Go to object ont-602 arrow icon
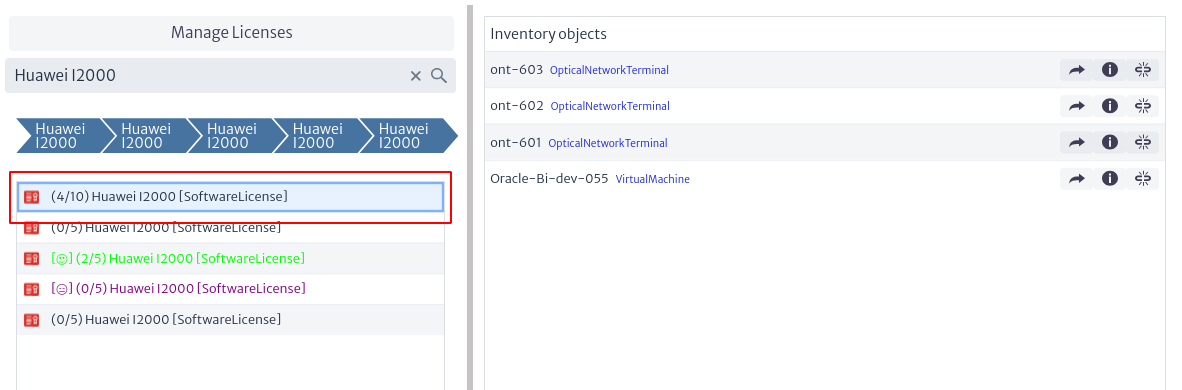This screenshot has height=390, width=1182. pyautogui.click(x=1076, y=106)
